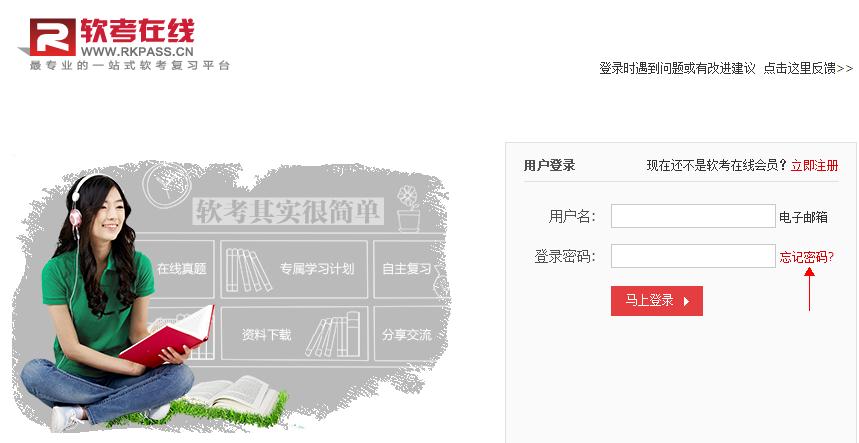Click the red book held by student
The image size is (859, 443).
point(167,336)
